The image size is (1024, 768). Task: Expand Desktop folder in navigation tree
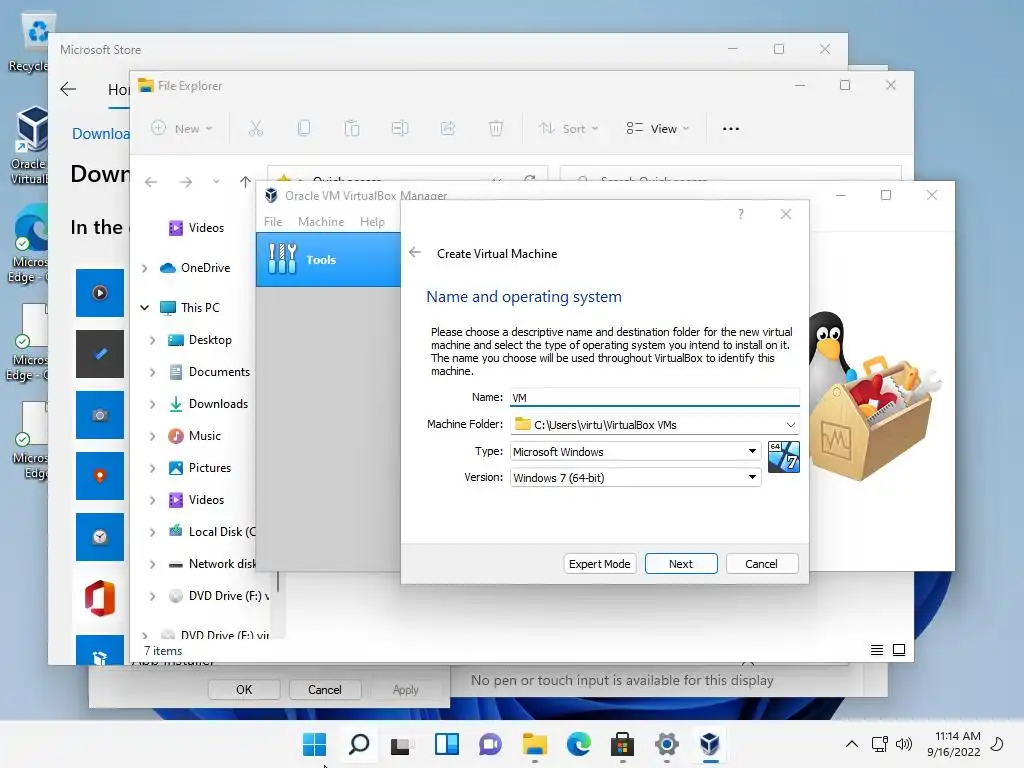[153, 340]
